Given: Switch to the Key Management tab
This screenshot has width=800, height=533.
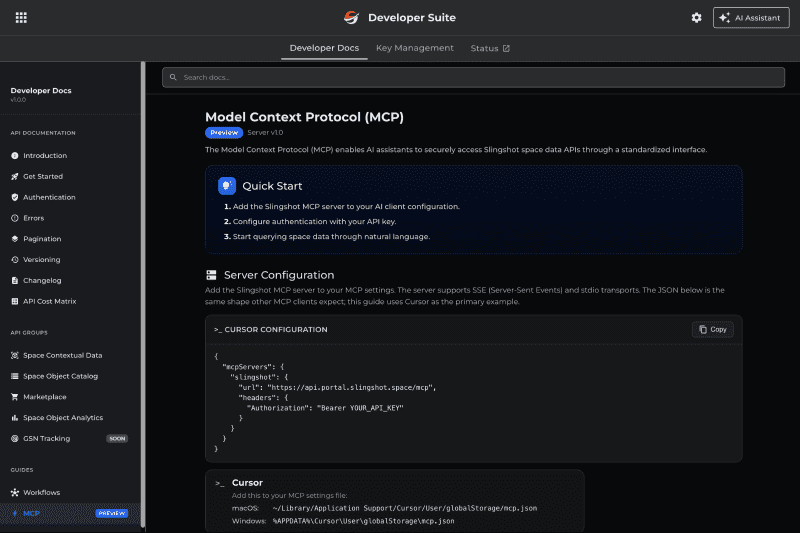Looking at the screenshot, I should [x=414, y=48].
